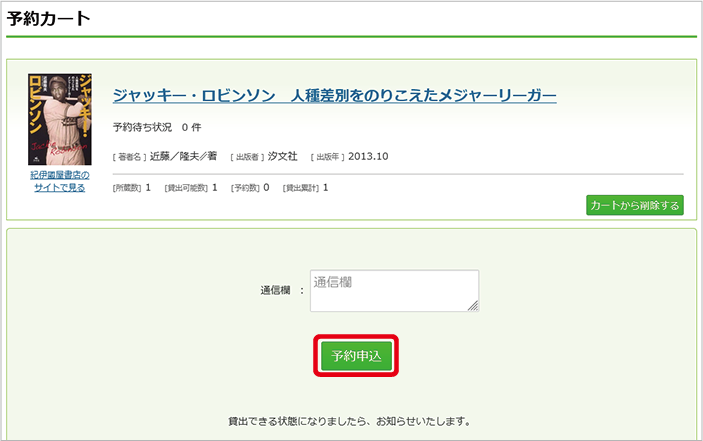Click the 予約カート page heading
Viewport: 703px width, 441px height.
coord(48,18)
